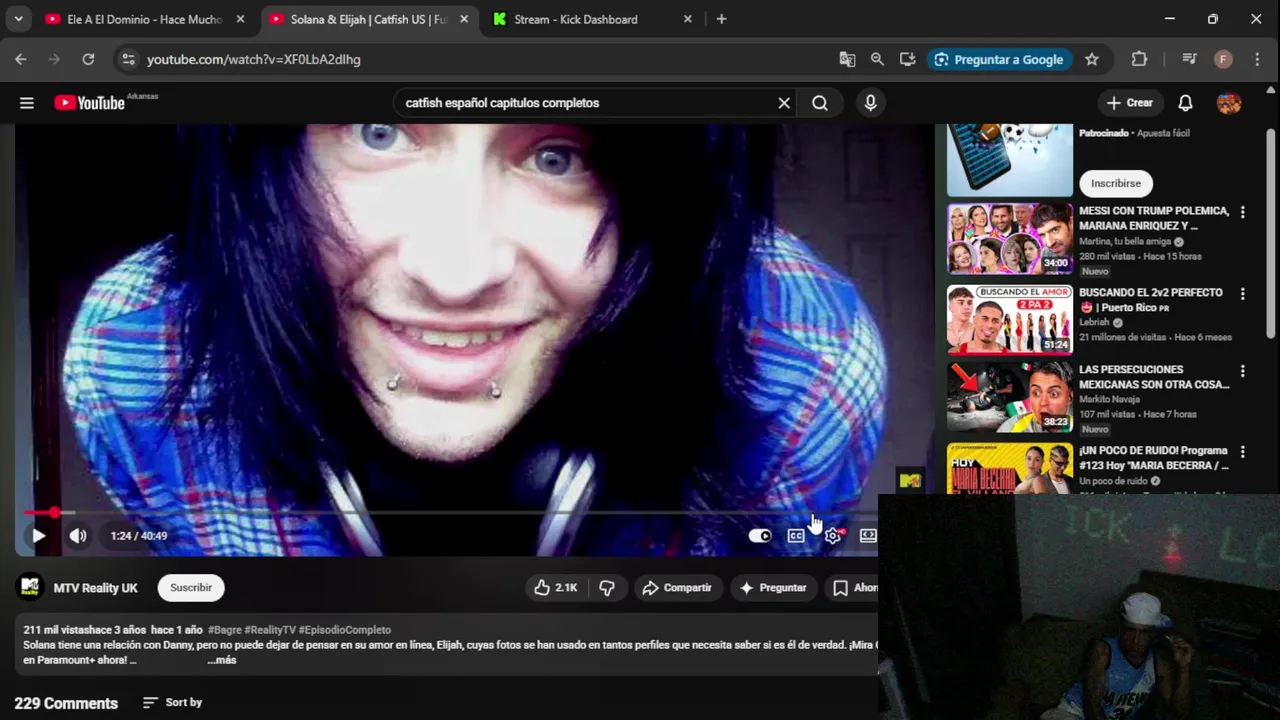Open the tab search dropdown arrow
Screen dimensions: 1280x720
point(18,19)
